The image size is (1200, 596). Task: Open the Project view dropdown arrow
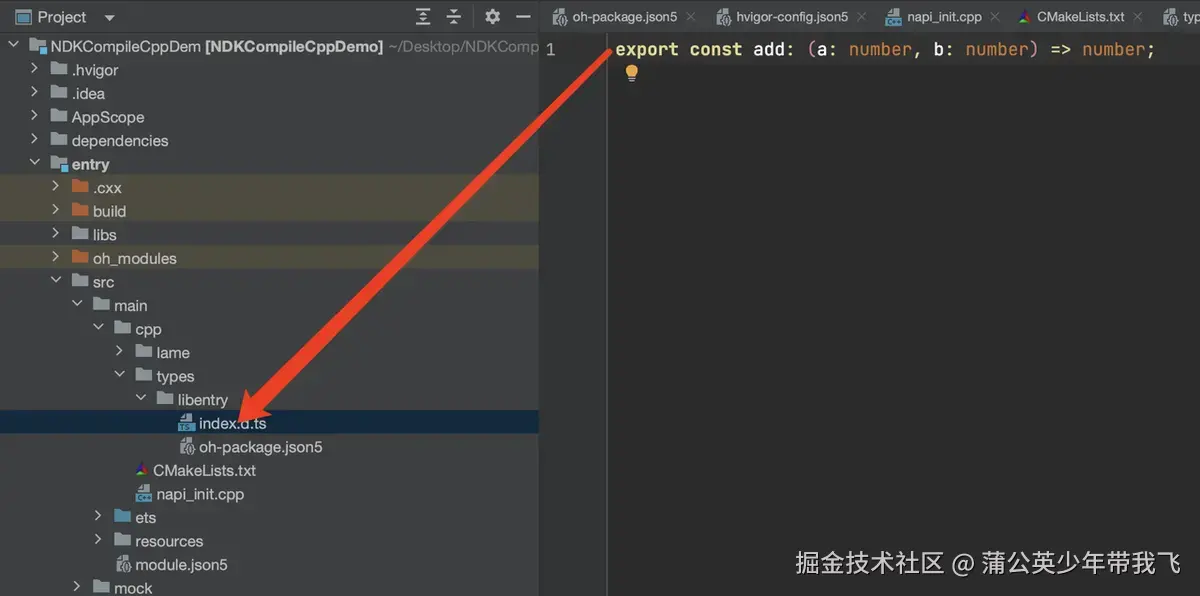point(109,16)
